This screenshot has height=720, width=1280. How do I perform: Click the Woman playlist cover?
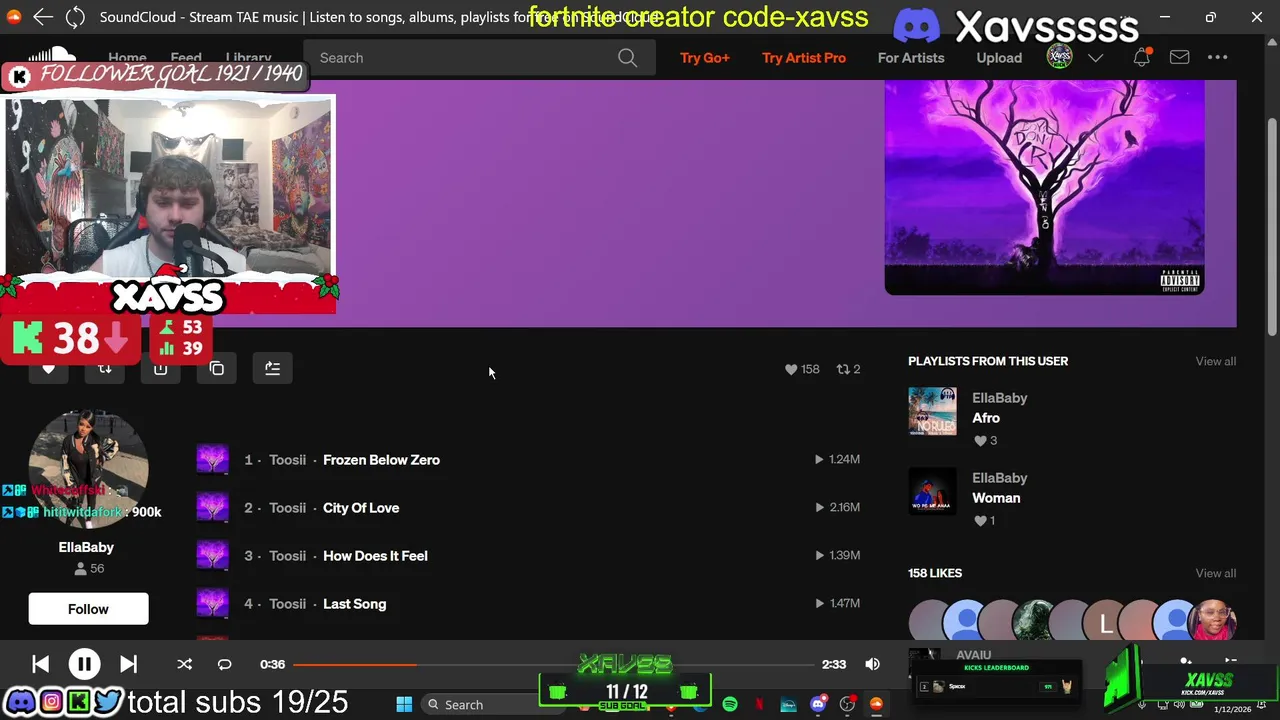pyautogui.click(x=932, y=492)
